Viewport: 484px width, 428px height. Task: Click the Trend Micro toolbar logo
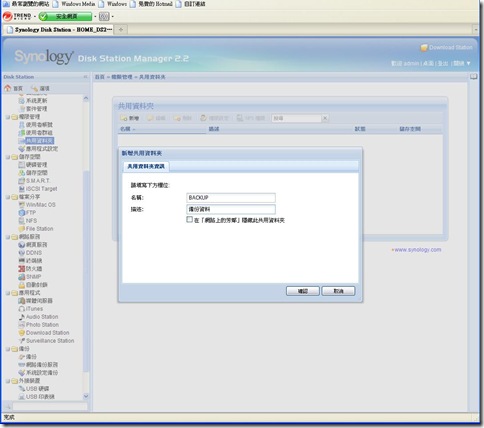tap(17, 16)
